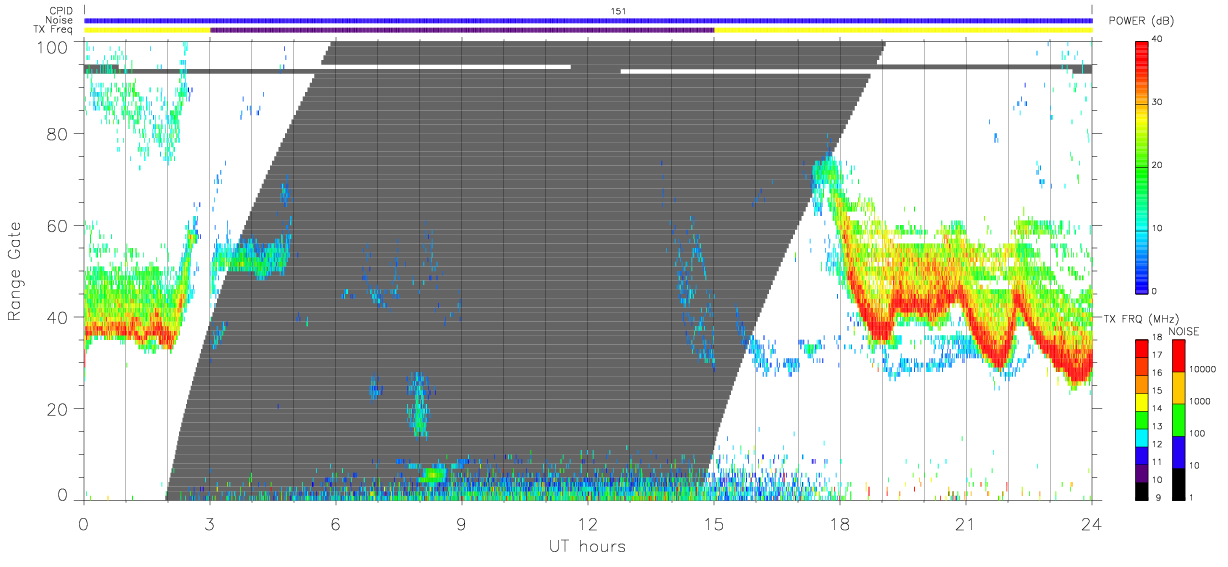
Task: Click the 9 tick label on UT hours axis
Action: [462, 523]
